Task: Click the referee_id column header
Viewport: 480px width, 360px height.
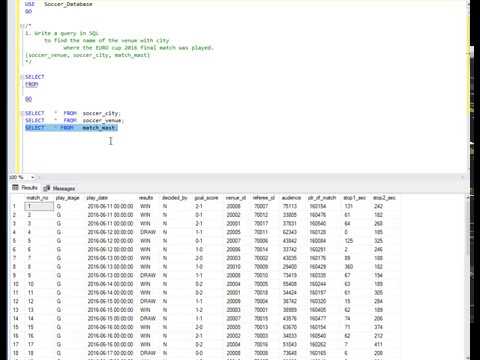Action: coord(264,198)
